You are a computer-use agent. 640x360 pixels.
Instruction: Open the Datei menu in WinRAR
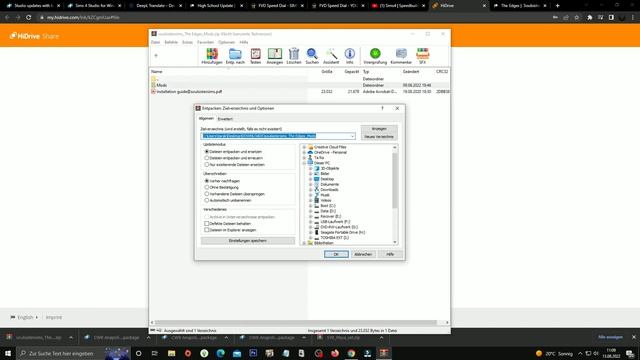click(x=156, y=42)
